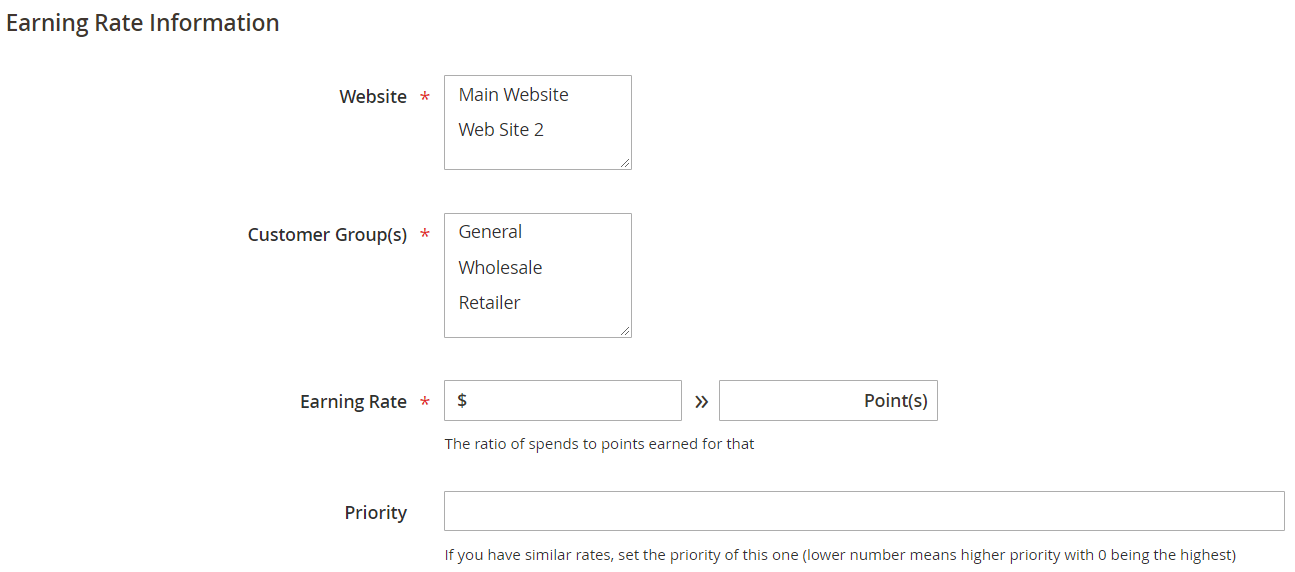Click the dollar amount Earning Rate field
The width and height of the screenshot is (1295, 572).
pyautogui.click(x=570, y=401)
